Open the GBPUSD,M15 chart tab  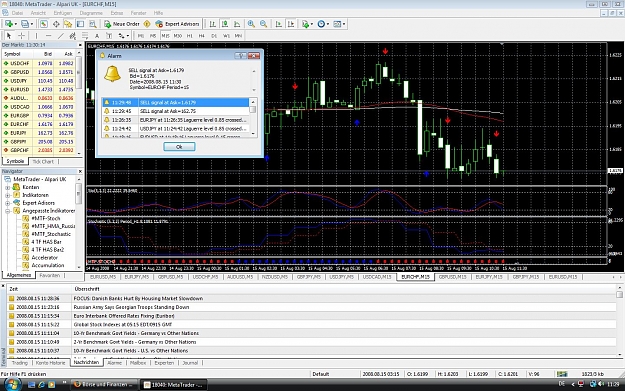(x=453, y=277)
